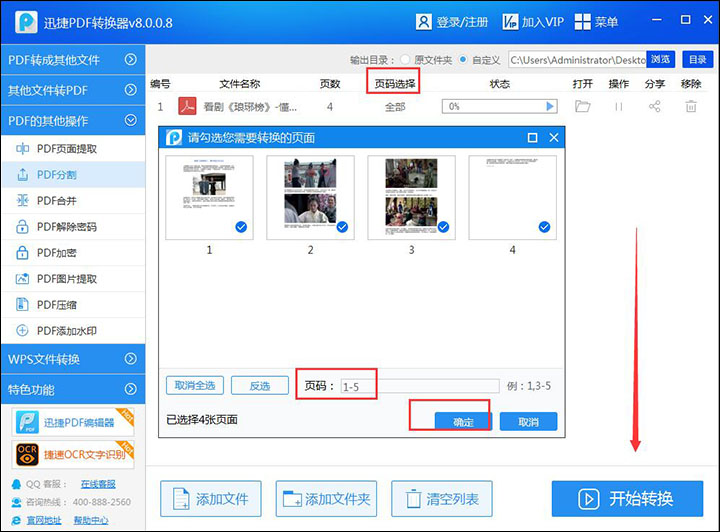The height and width of the screenshot is (532, 720).
Task: Choose PDF解除密码 from sidebar
Action: (73, 227)
